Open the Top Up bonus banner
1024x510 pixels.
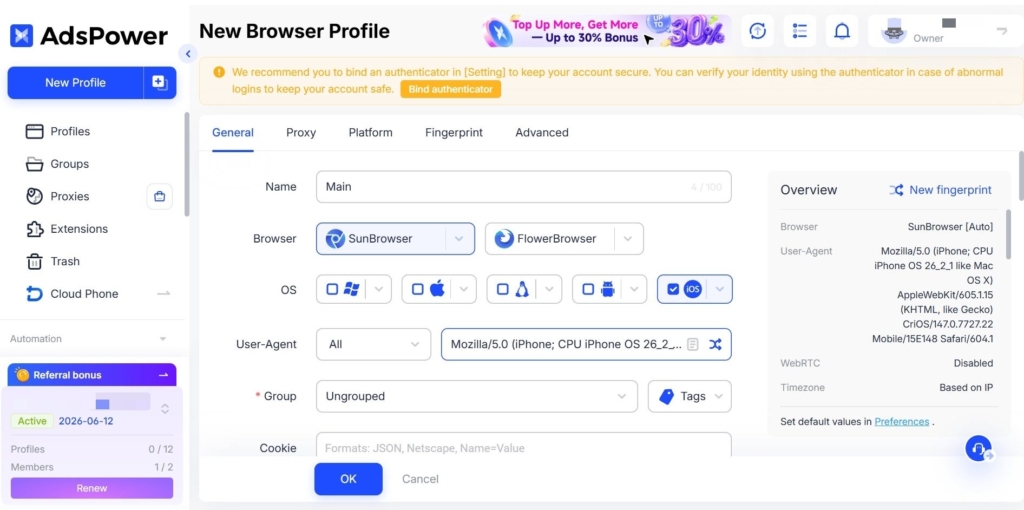pyautogui.click(x=606, y=31)
